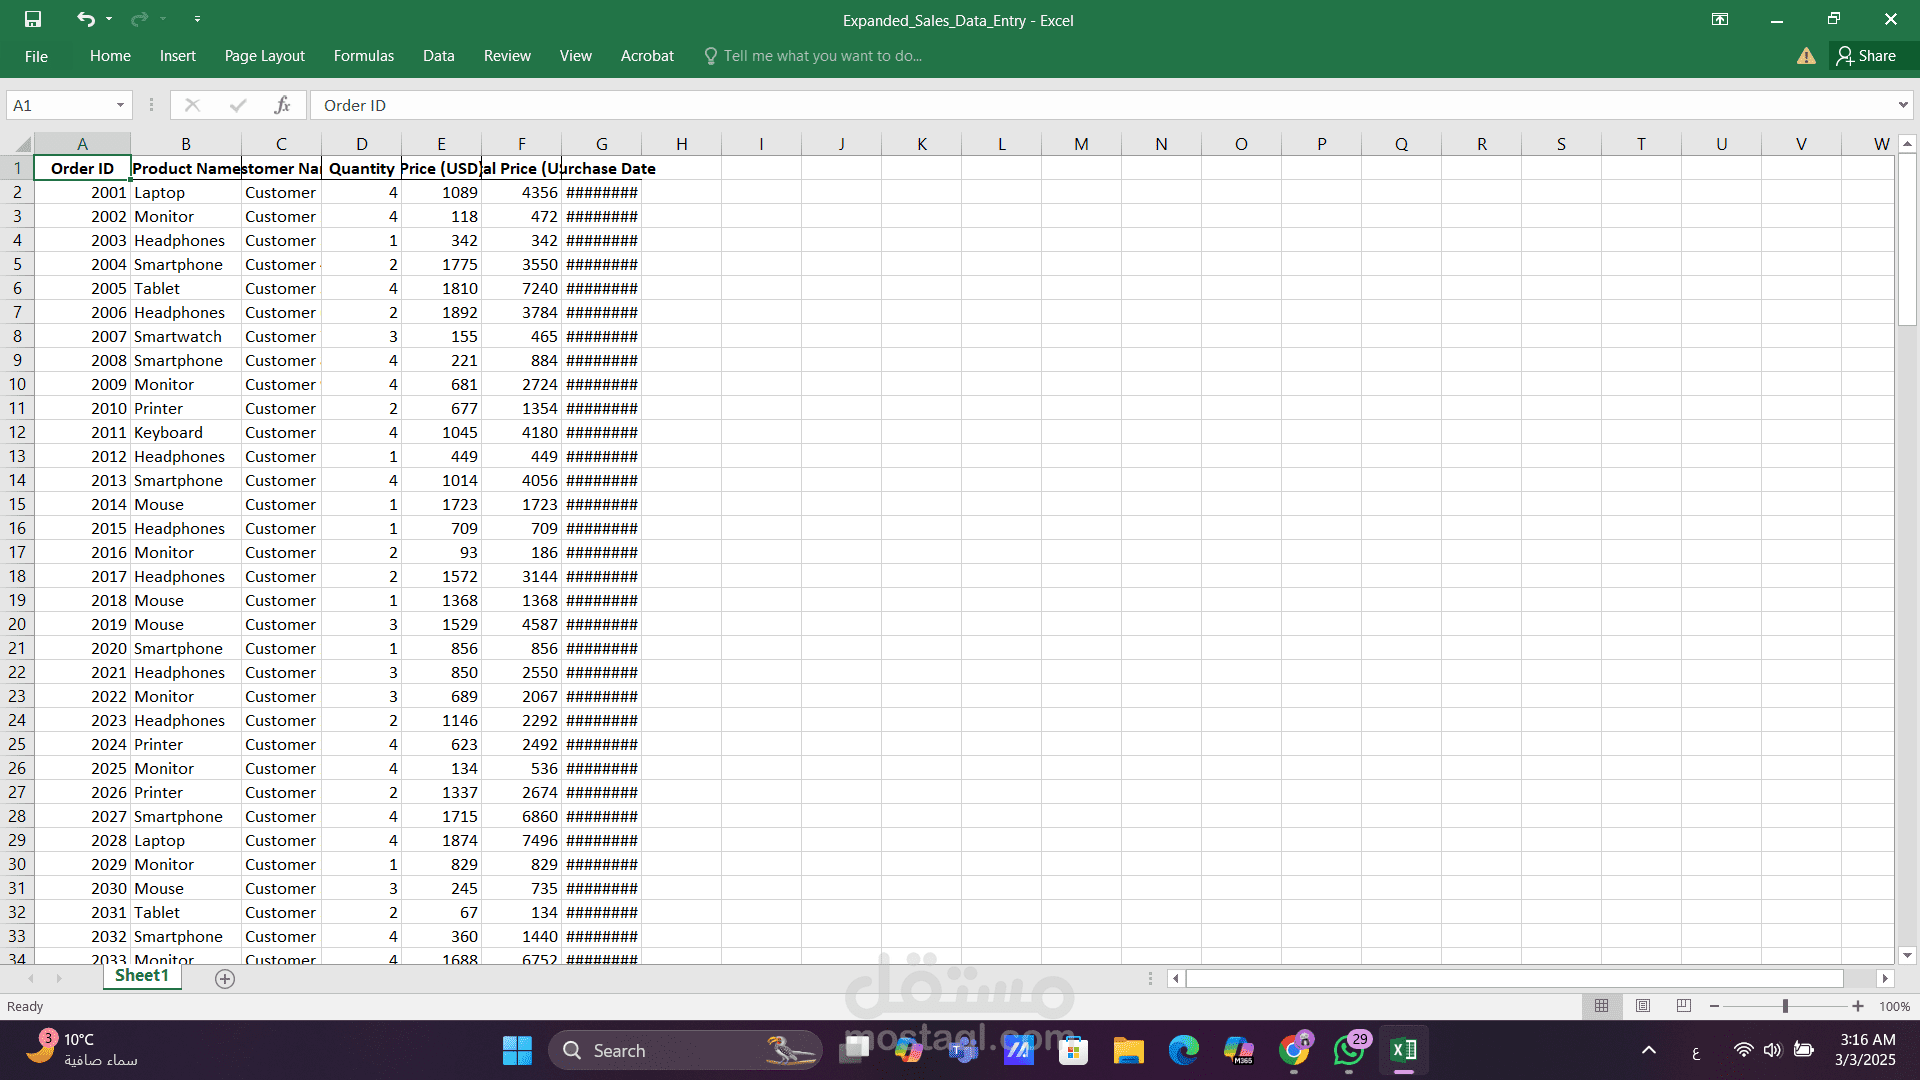Click zoom out minus button
The width and height of the screenshot is (1920, 1080).
[1715, 1006]
